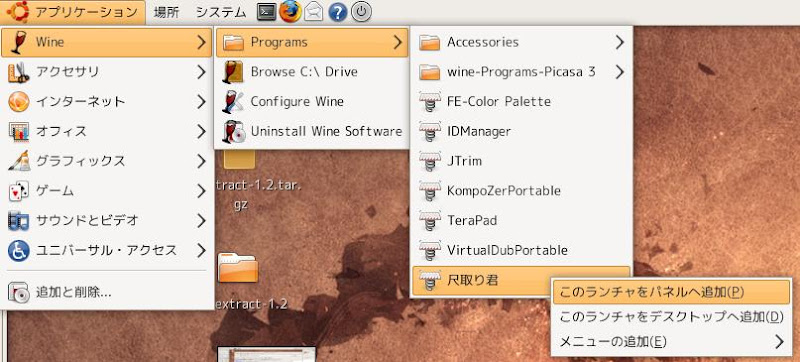Click the Ubuntu logo icon
This screenshot has height=362, width=800.
[x=18, y=11]
